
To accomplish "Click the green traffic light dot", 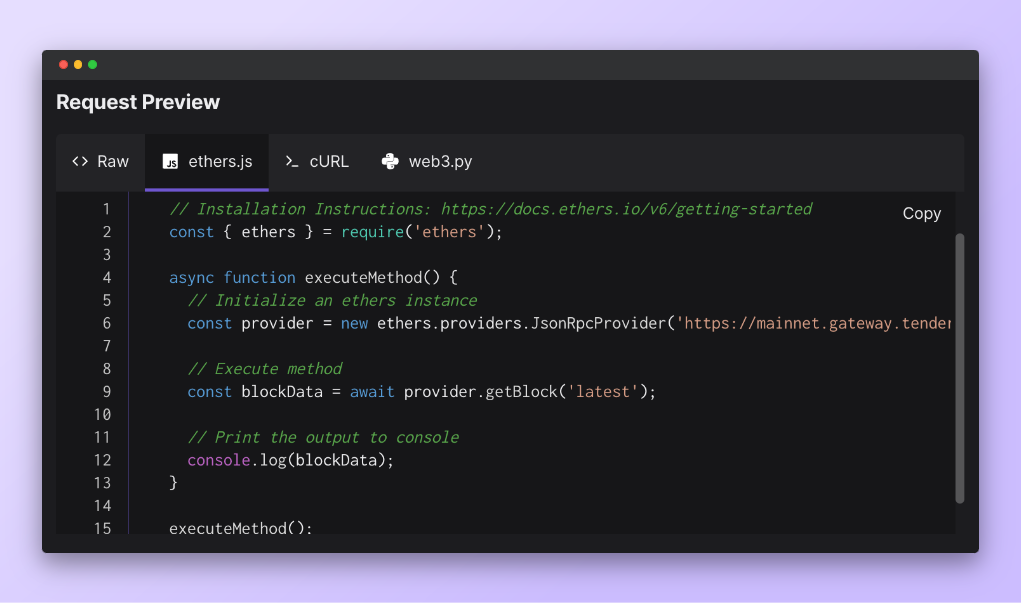I will (92, 64).
